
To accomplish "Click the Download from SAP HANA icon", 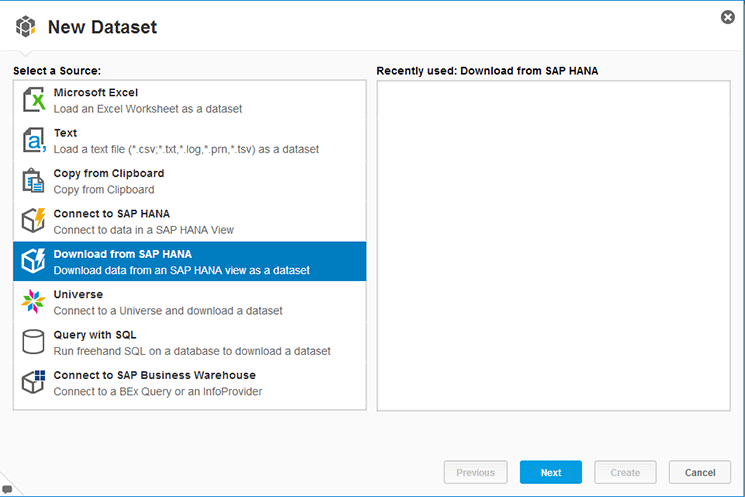I will tap(34, 261).
